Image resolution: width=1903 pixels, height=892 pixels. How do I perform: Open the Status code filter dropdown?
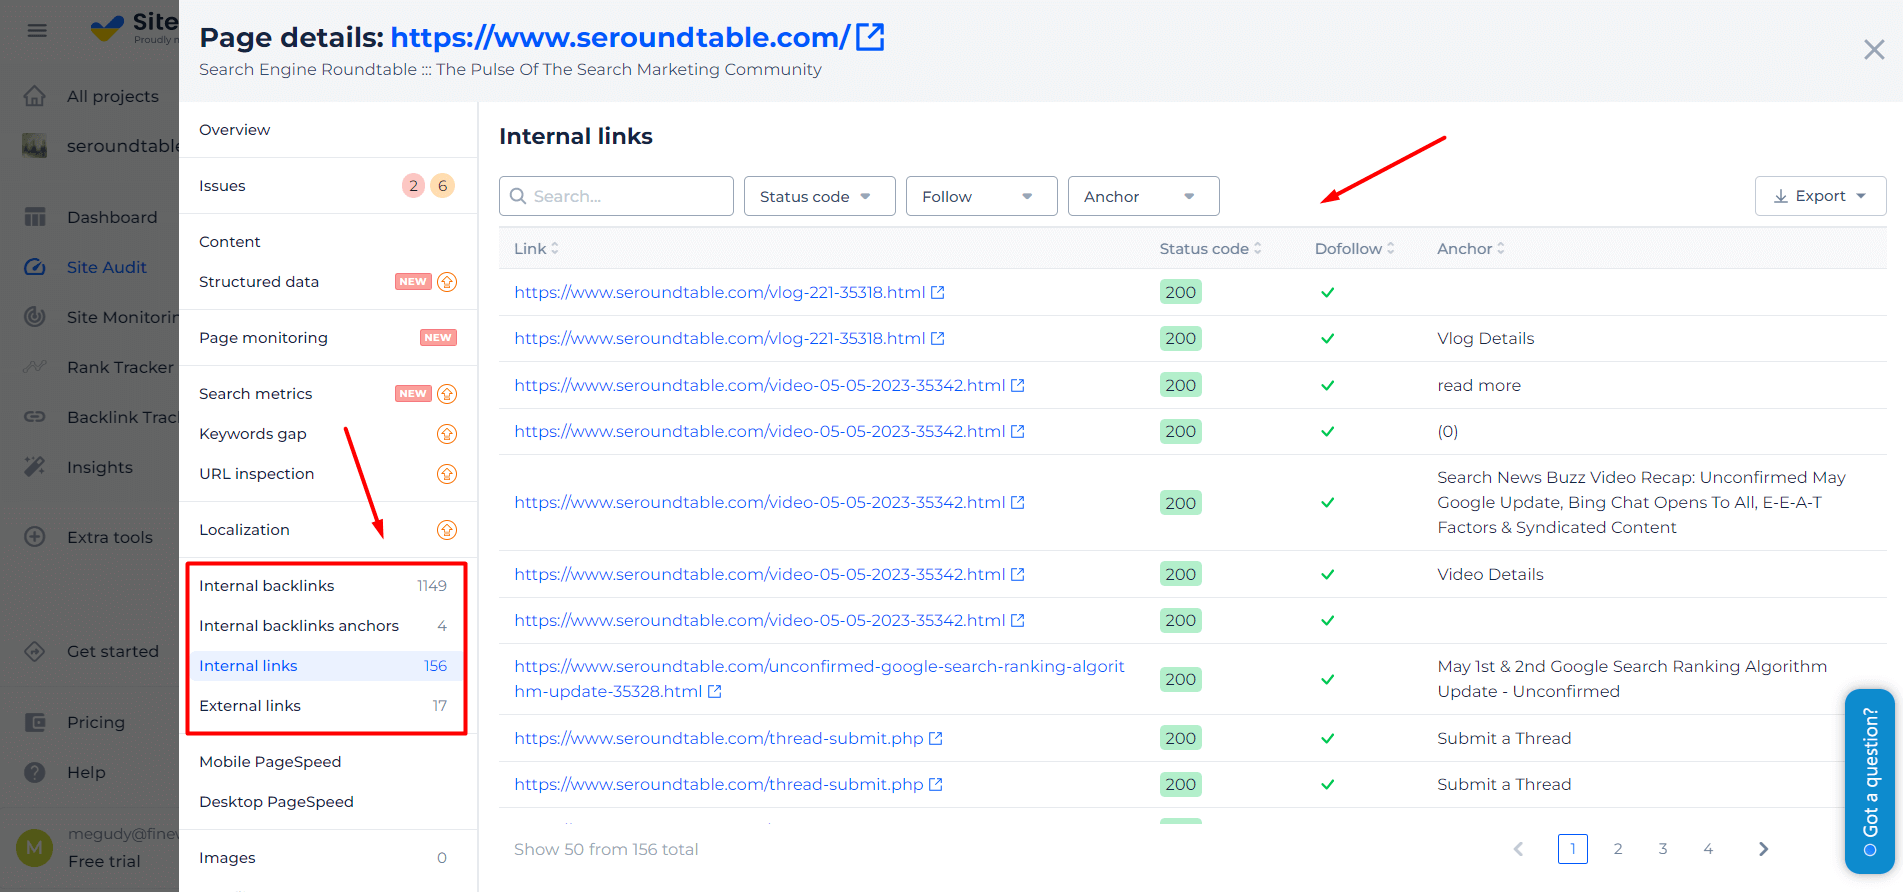tap(820, 196)
